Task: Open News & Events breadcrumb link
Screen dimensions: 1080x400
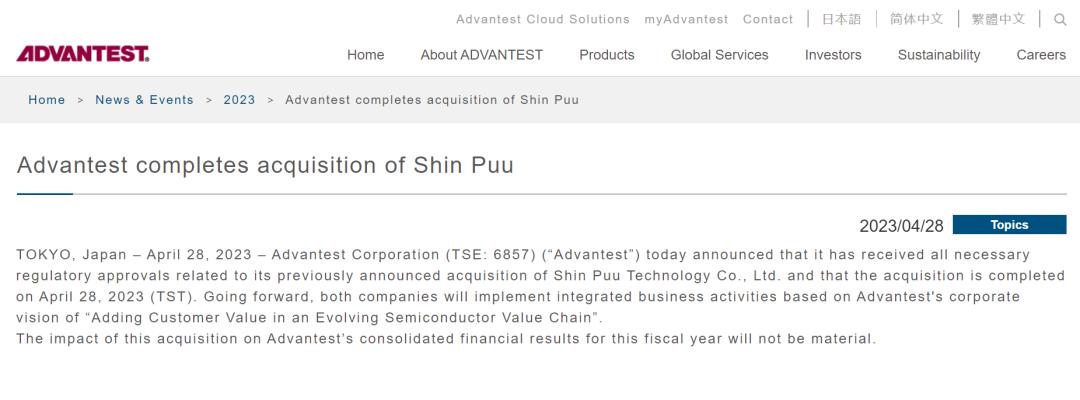Action: coord(144,100)
